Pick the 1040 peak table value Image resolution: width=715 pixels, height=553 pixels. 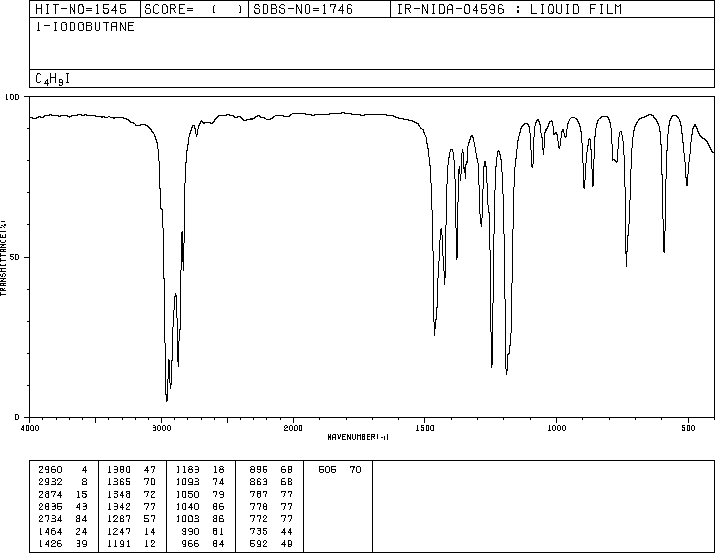[187, 506]
